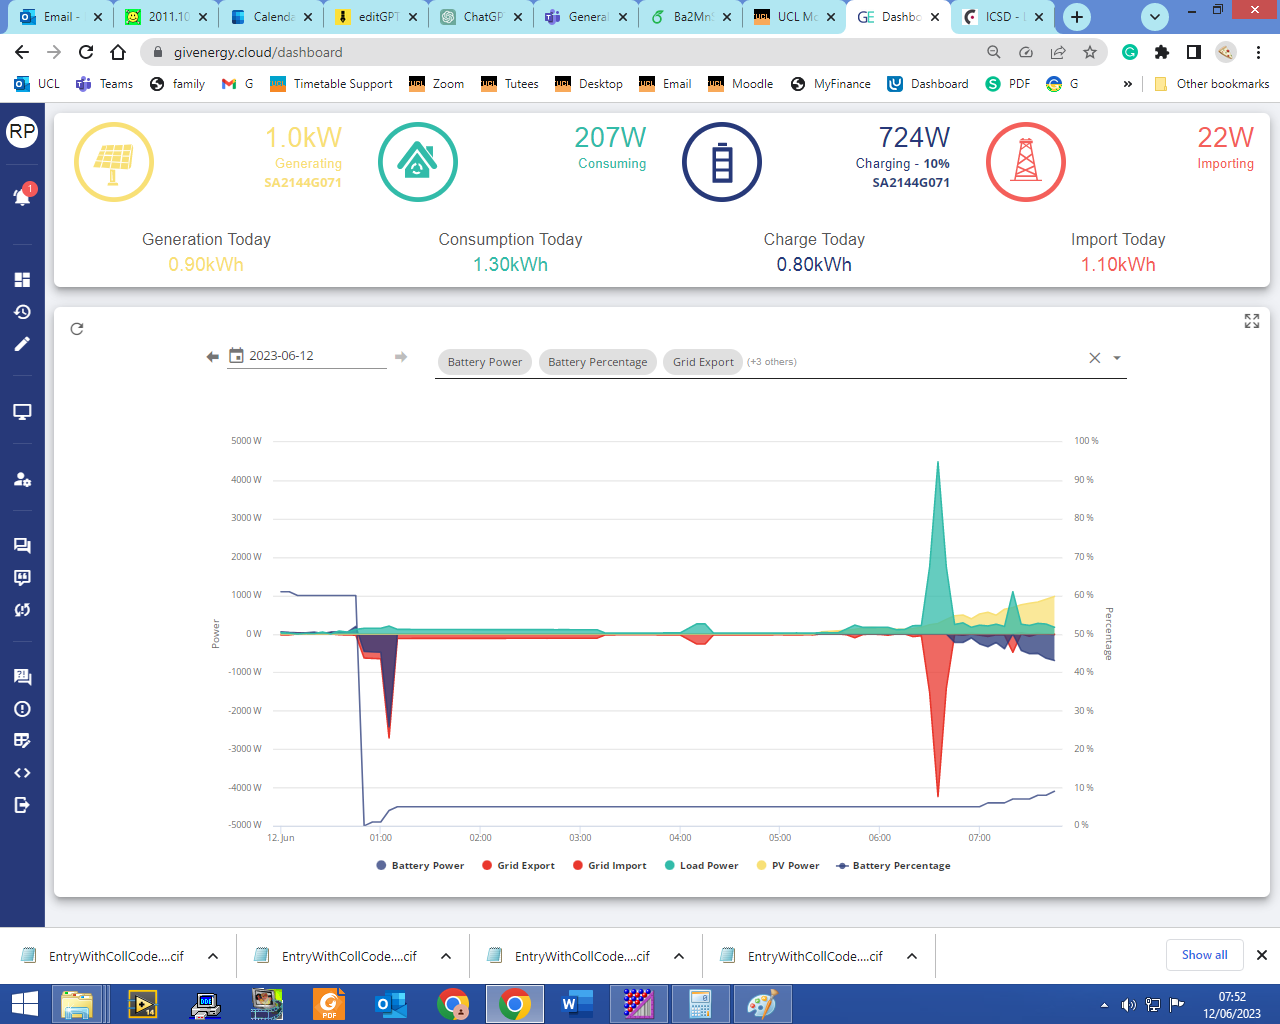
Task: Click the home consumption icon
Action: point(418,162)
